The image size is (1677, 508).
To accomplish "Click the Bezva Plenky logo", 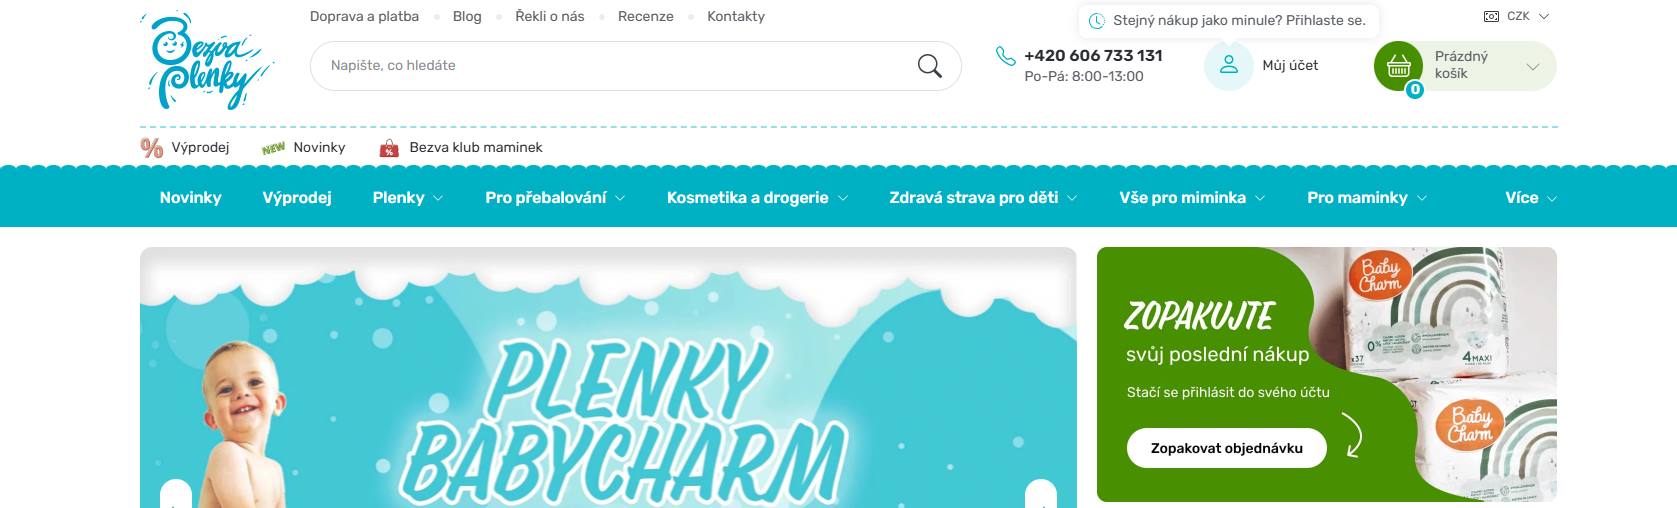I will click(x=208, y=61).
